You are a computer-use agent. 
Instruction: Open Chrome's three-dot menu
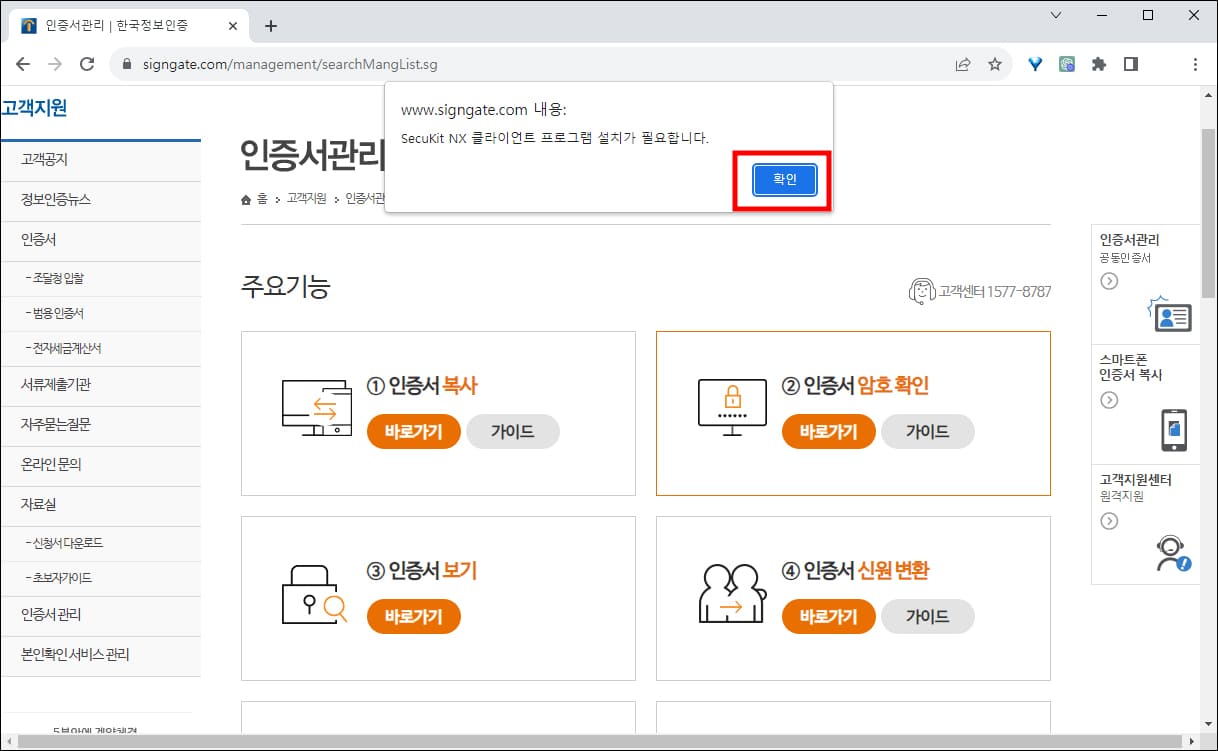pos(1196,63)
